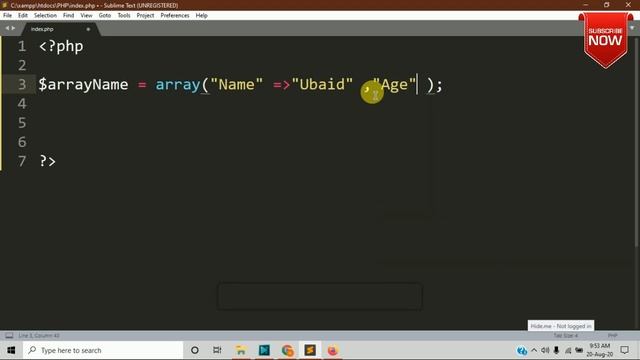Open the PHP syntax selector
This screenshot has width=640, height=360.
pyautogui.click(x=612, y=336)
